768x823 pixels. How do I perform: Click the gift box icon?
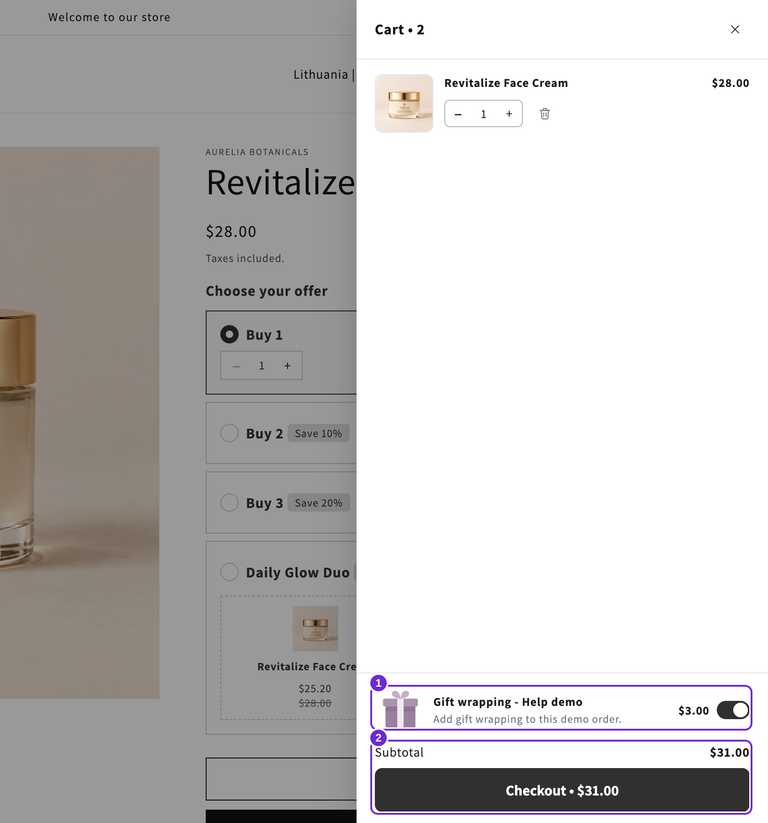pos(400,709)
